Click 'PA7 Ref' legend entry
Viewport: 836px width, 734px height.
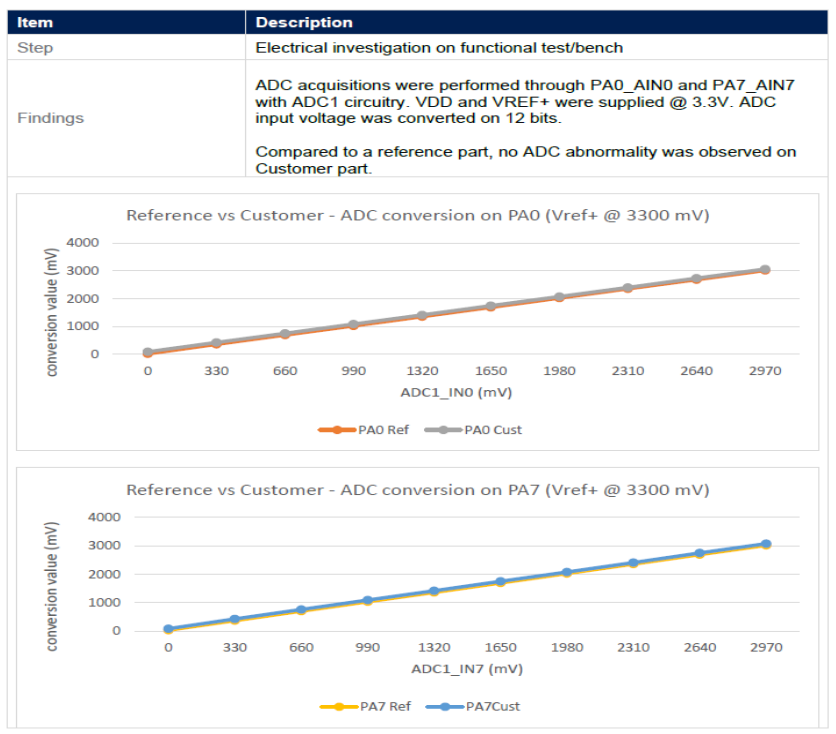coord(365,706)
